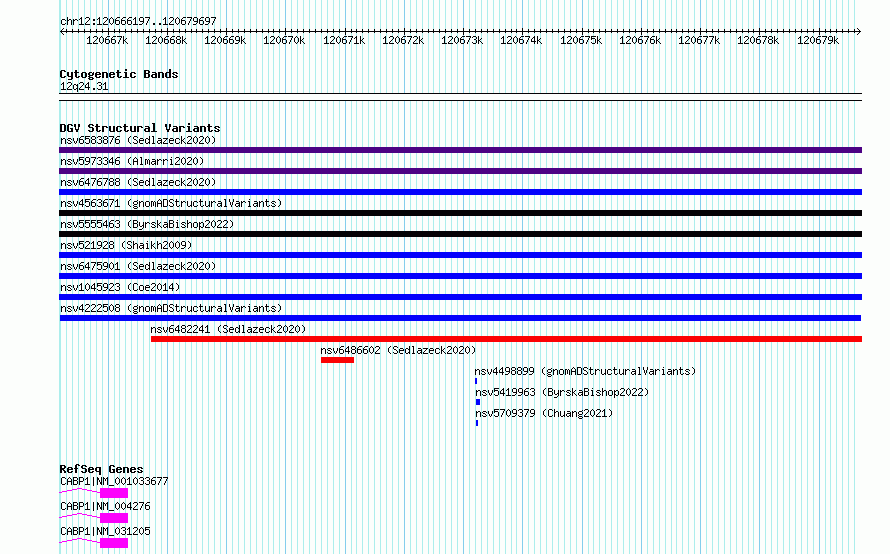890x554 pixels.
Task: Click the 120671k ruler tick label
Action: (x=344, y=40)
